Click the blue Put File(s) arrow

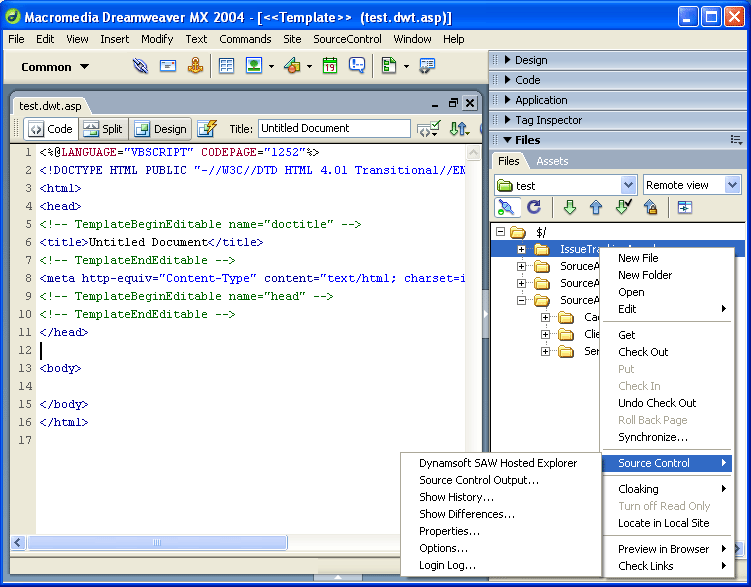point(595,207)
